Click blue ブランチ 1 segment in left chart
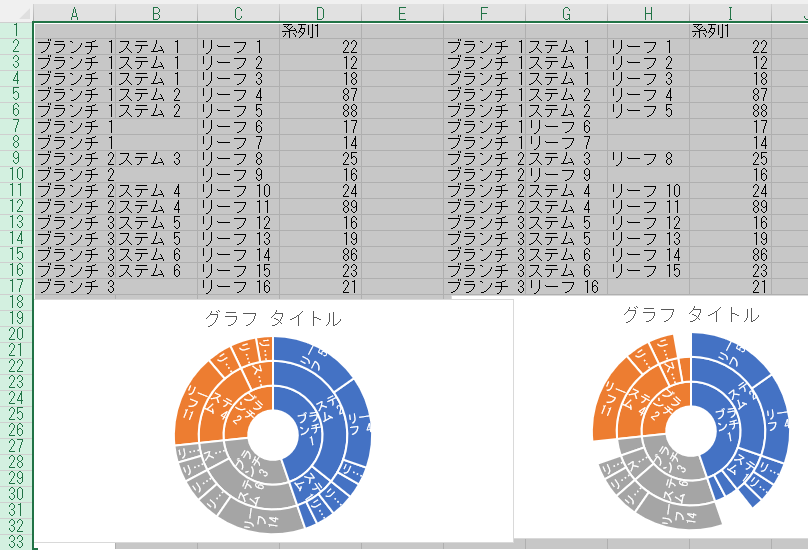 309,430
